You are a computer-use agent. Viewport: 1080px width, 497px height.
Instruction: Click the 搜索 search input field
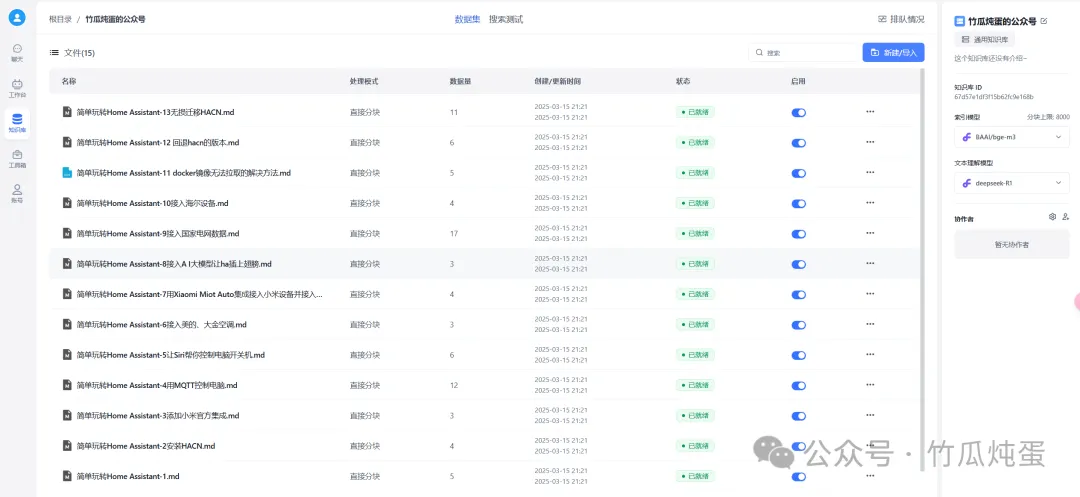(x=804, y=52)
